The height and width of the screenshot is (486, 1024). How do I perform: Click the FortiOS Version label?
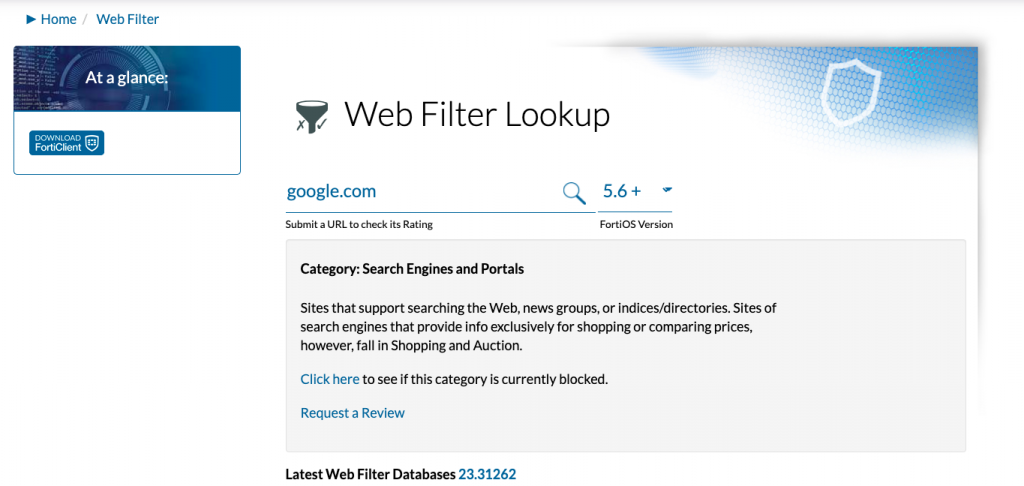[636, 225]
